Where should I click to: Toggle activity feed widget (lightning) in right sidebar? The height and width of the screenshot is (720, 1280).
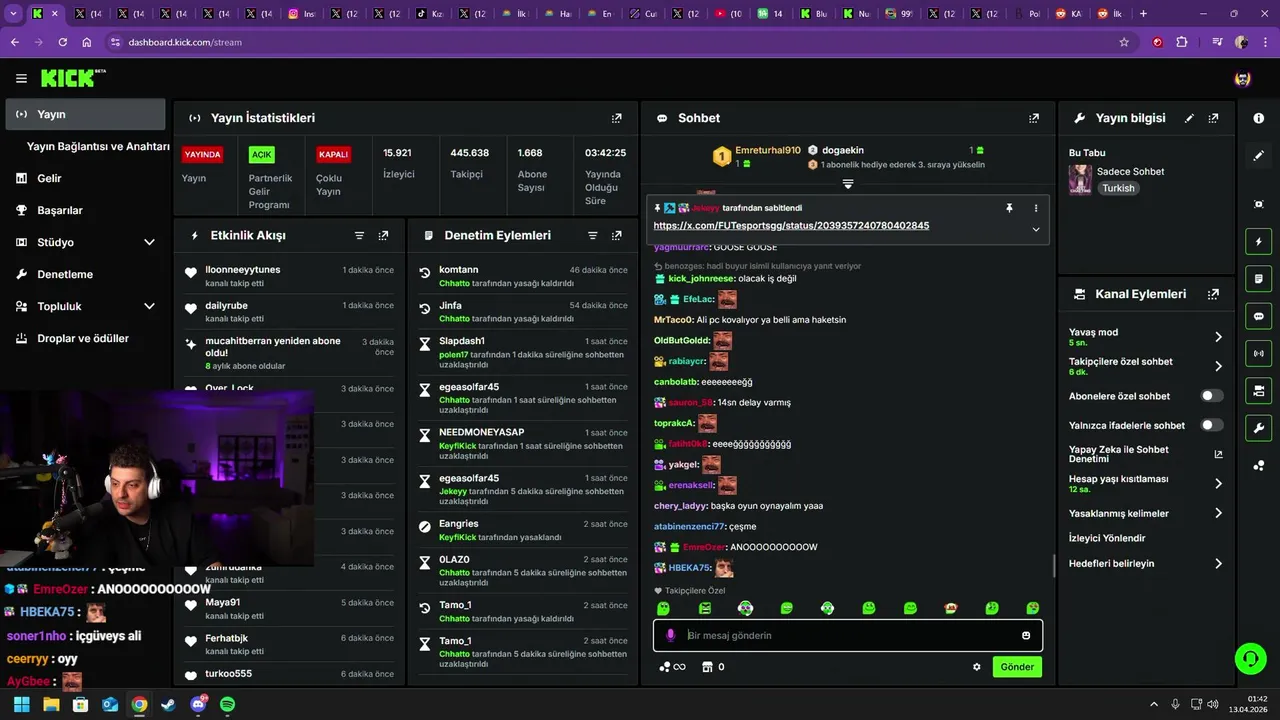tap(1259, 242)
